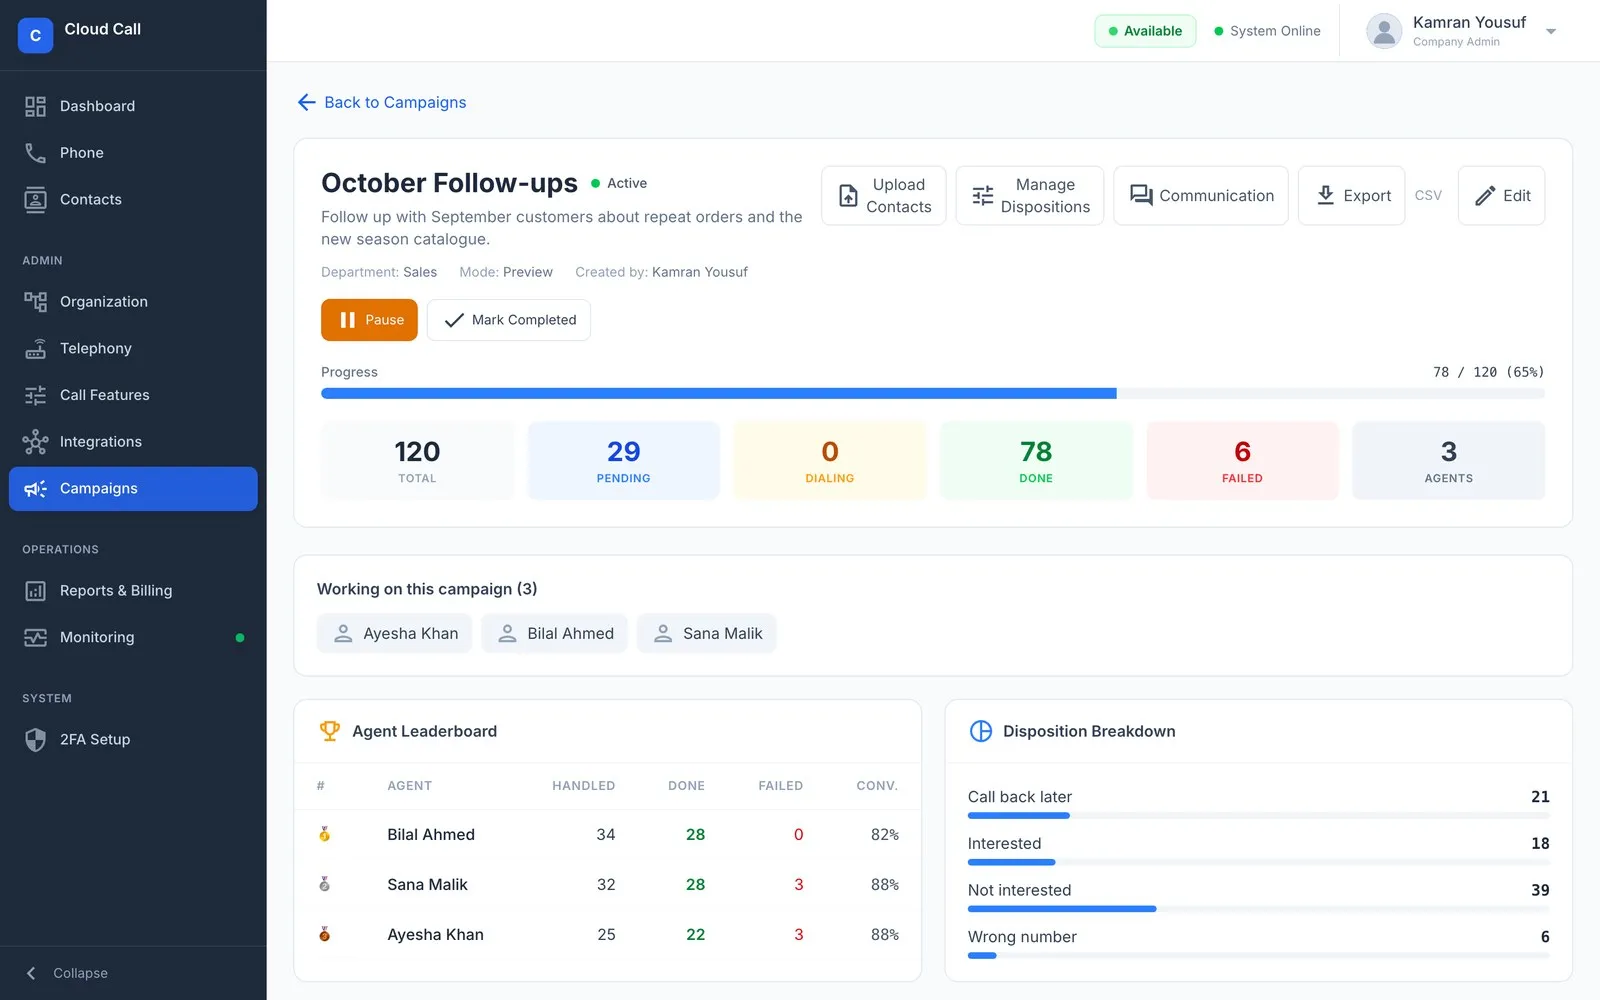Open Dashboard from the sidebar

coord(133,106)
